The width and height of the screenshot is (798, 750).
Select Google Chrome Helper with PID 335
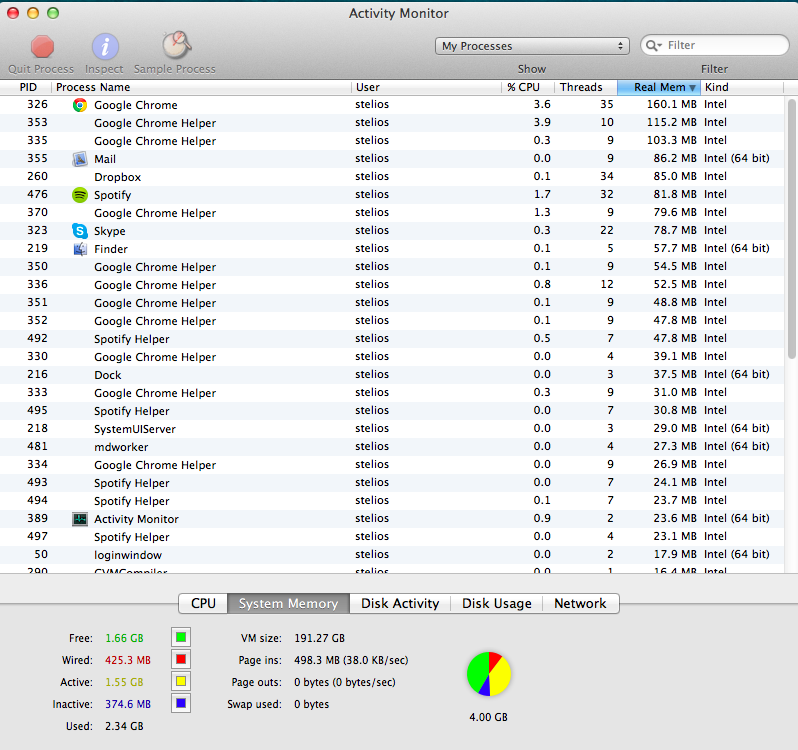click(392, 140)
